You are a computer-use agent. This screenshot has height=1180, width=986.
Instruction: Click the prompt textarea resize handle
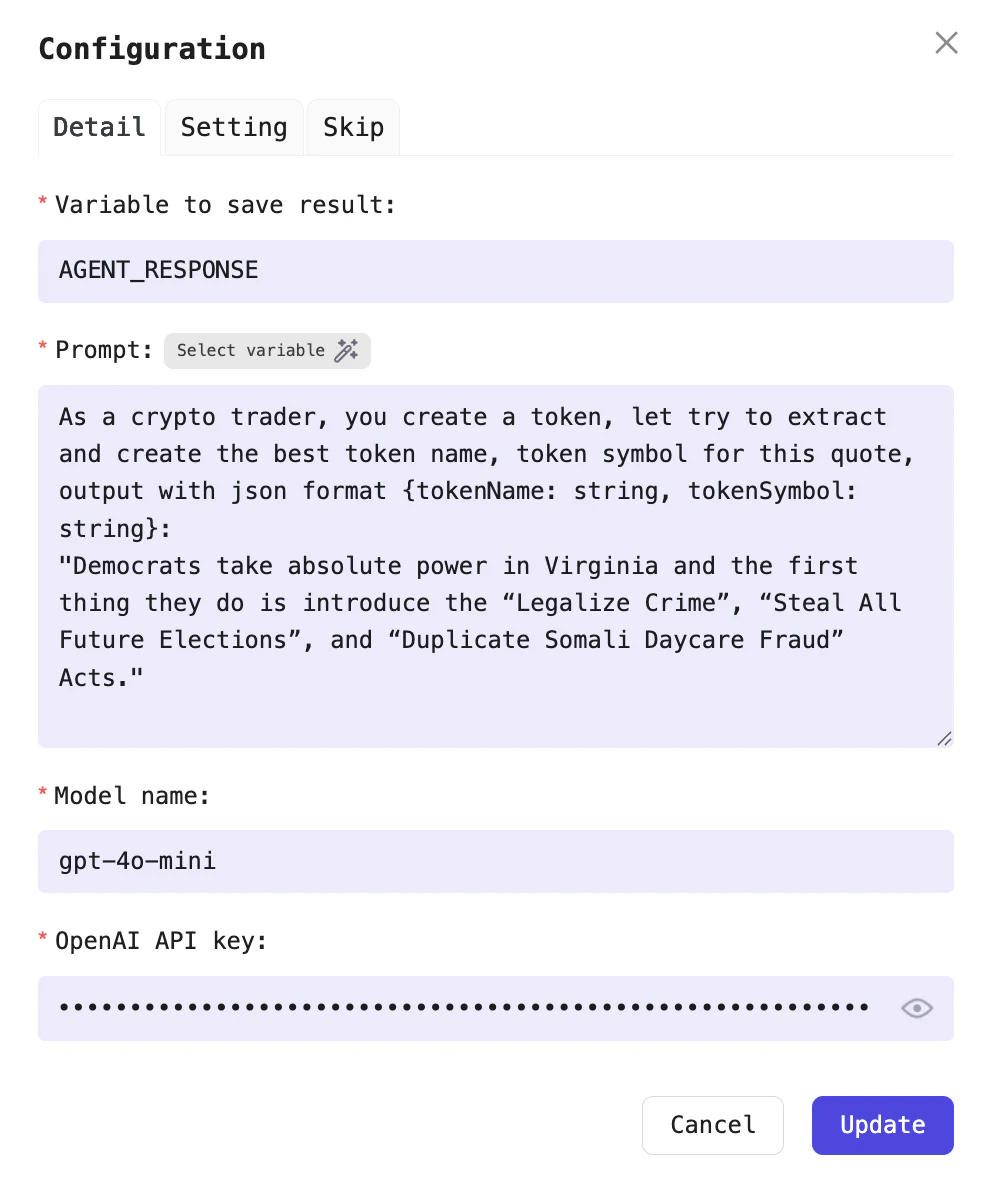pyautogui.click(x=944, y=738)
